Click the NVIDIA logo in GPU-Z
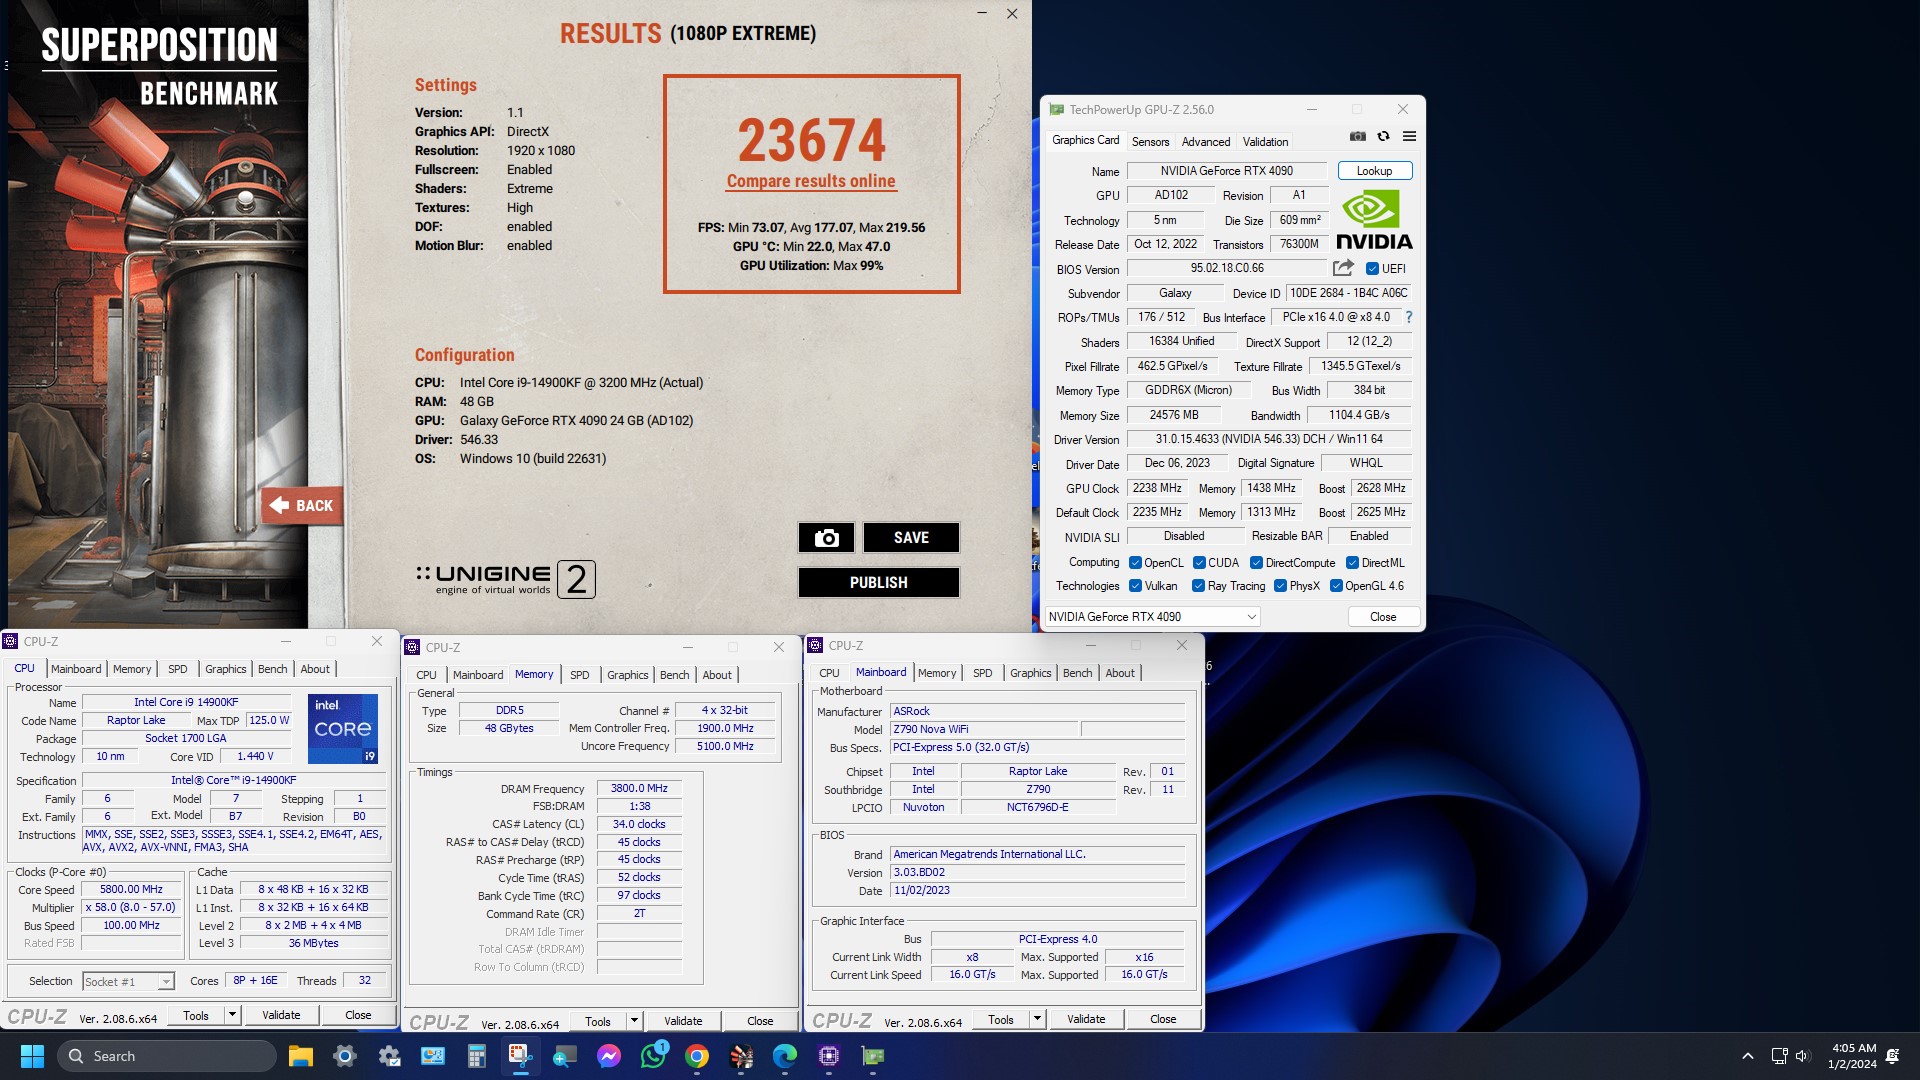The width and height of the screenshot is (1920, 1080). coord(1374,221)
